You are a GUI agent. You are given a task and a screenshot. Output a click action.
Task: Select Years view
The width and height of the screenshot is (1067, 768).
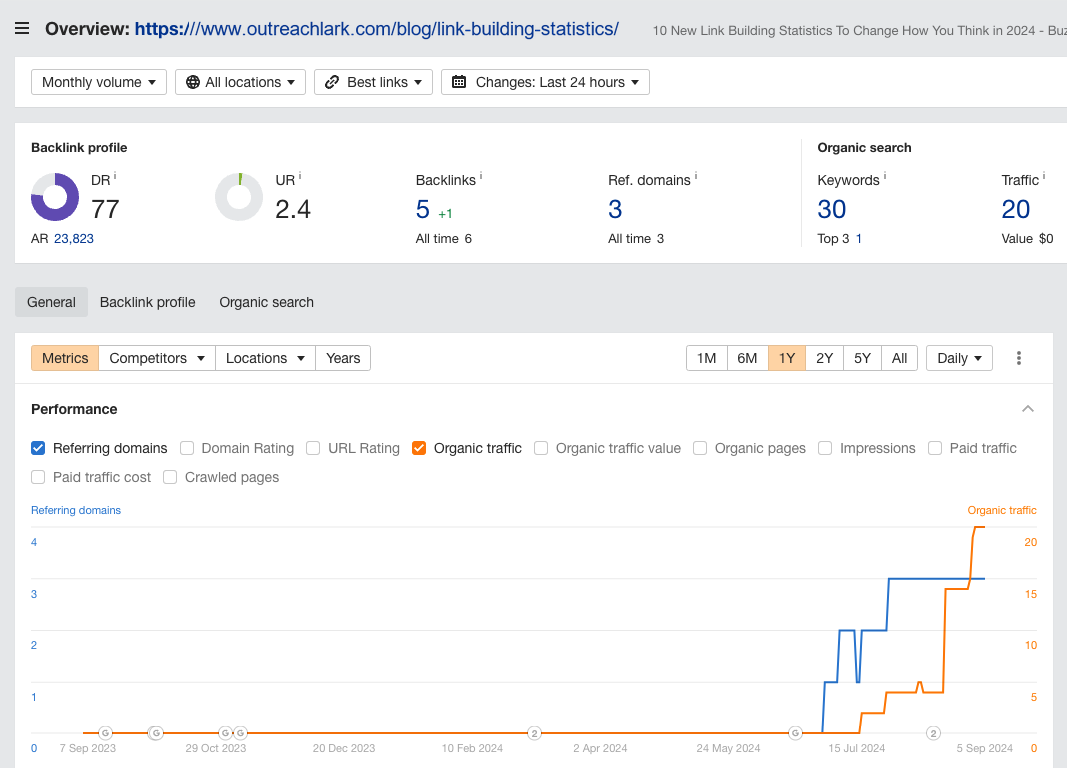343,358
